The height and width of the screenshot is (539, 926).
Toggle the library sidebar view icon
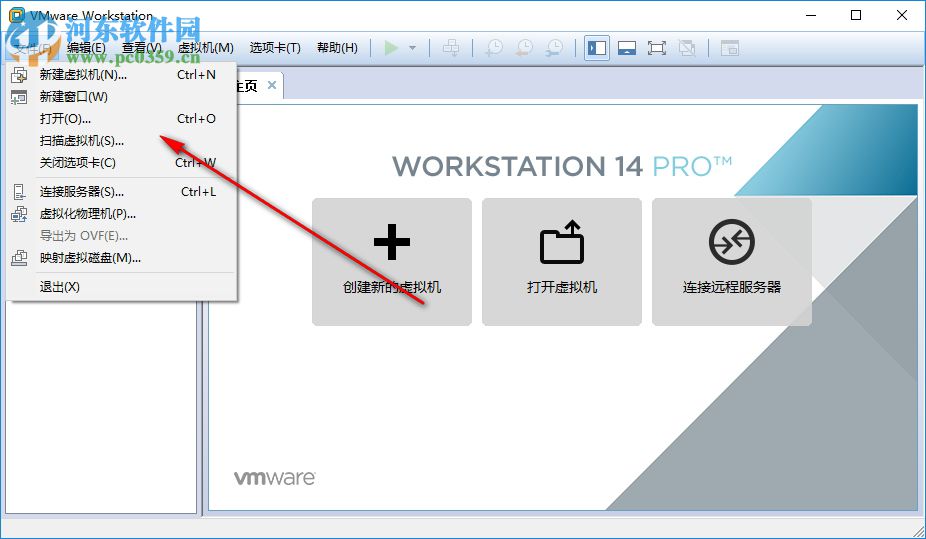(x=597, y=48)
